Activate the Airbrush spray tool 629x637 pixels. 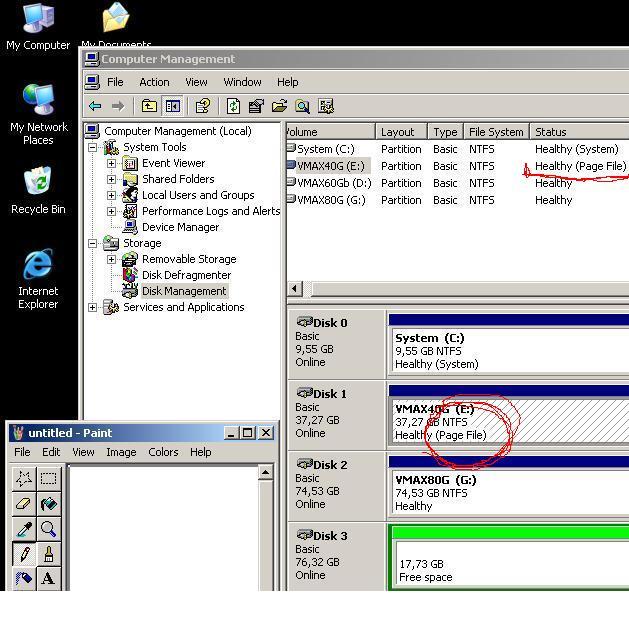pyautogui.click(x=25, y=578)
